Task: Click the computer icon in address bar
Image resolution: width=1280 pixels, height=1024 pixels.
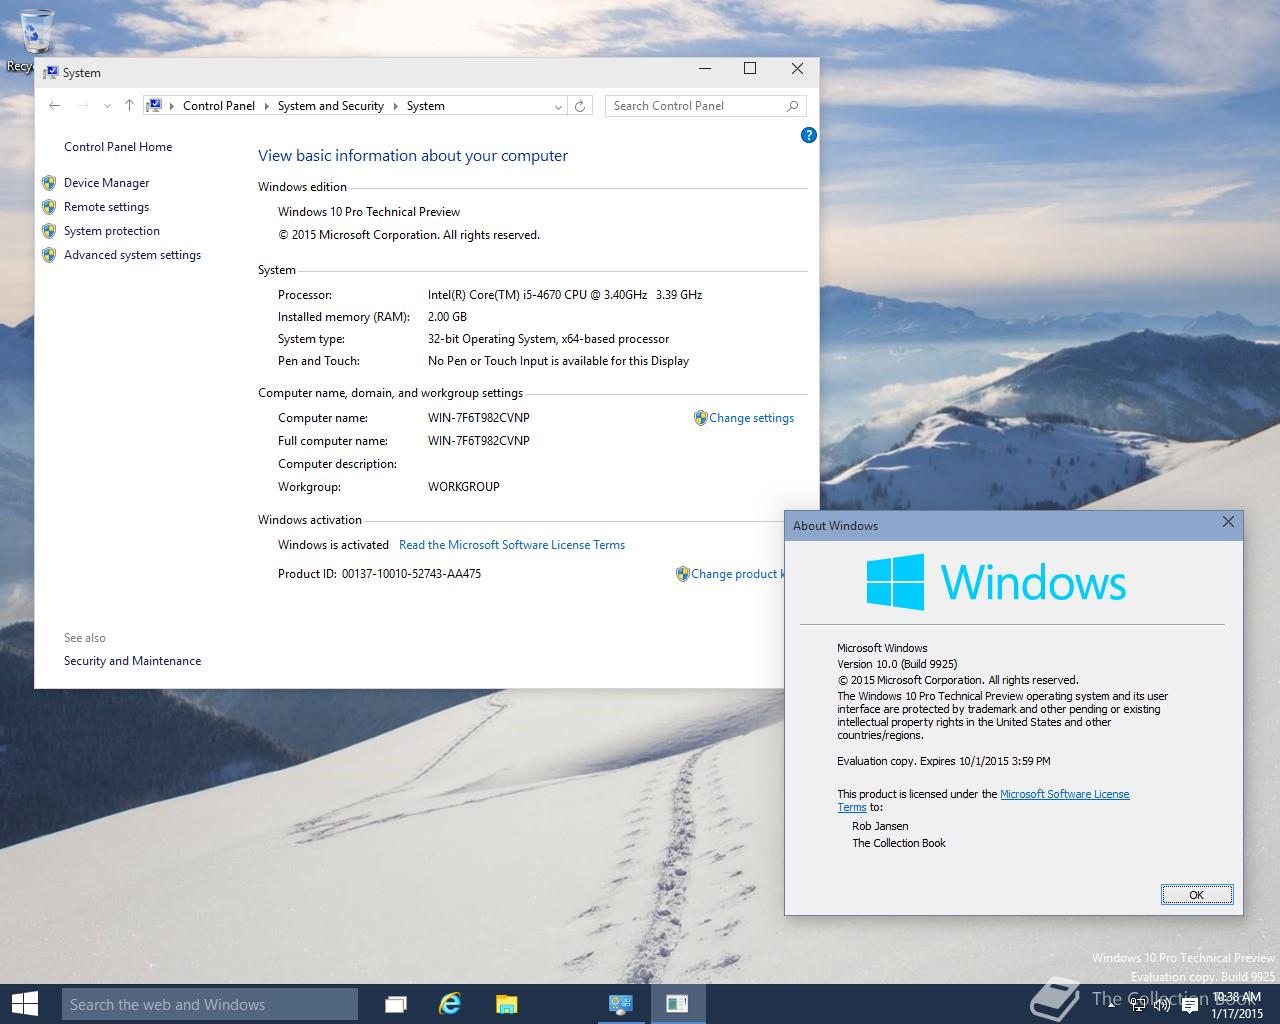Action: pyautogui.click(x=155, y=105)
